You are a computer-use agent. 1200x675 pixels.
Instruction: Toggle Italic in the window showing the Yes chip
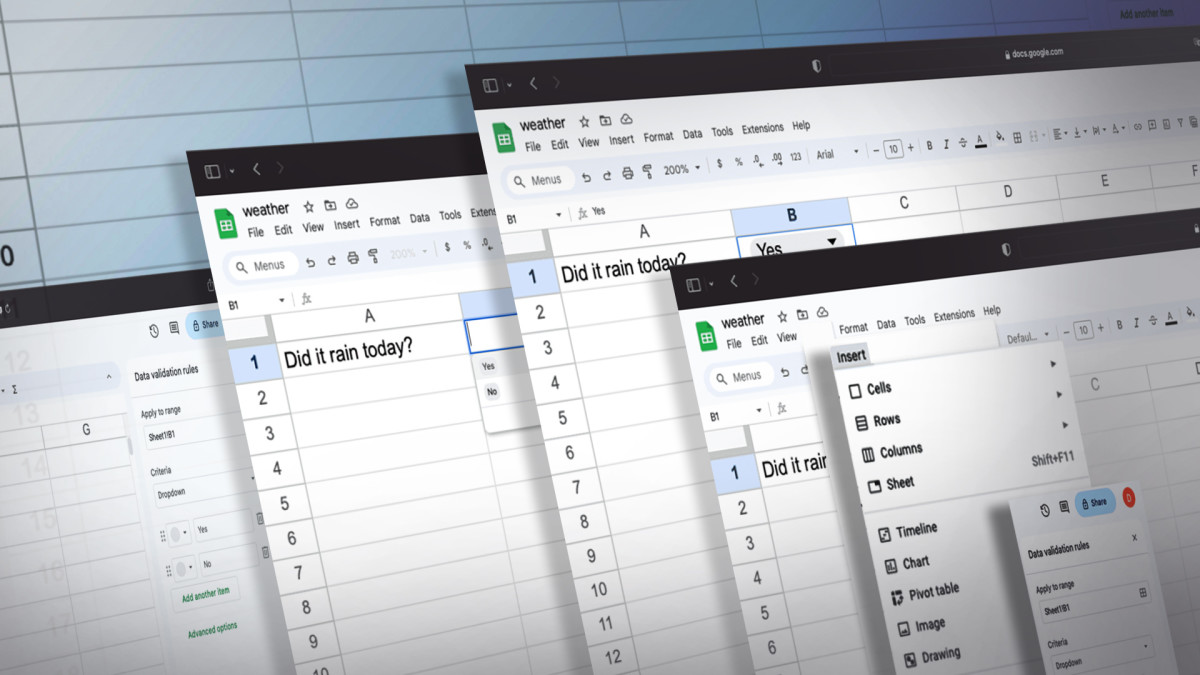(x=946, y=145)
